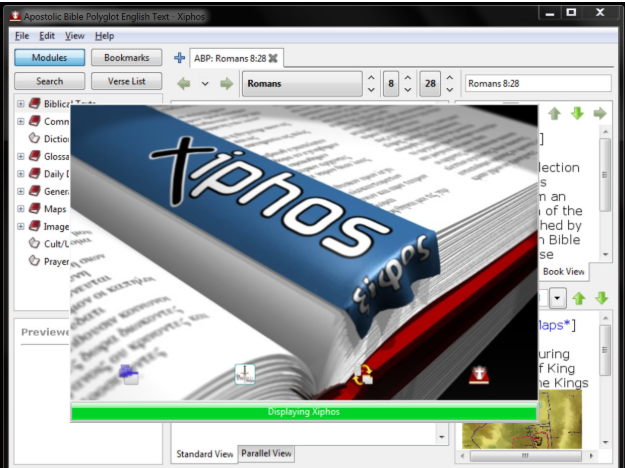Click the Maps red book icon

(x=35, y=208)
